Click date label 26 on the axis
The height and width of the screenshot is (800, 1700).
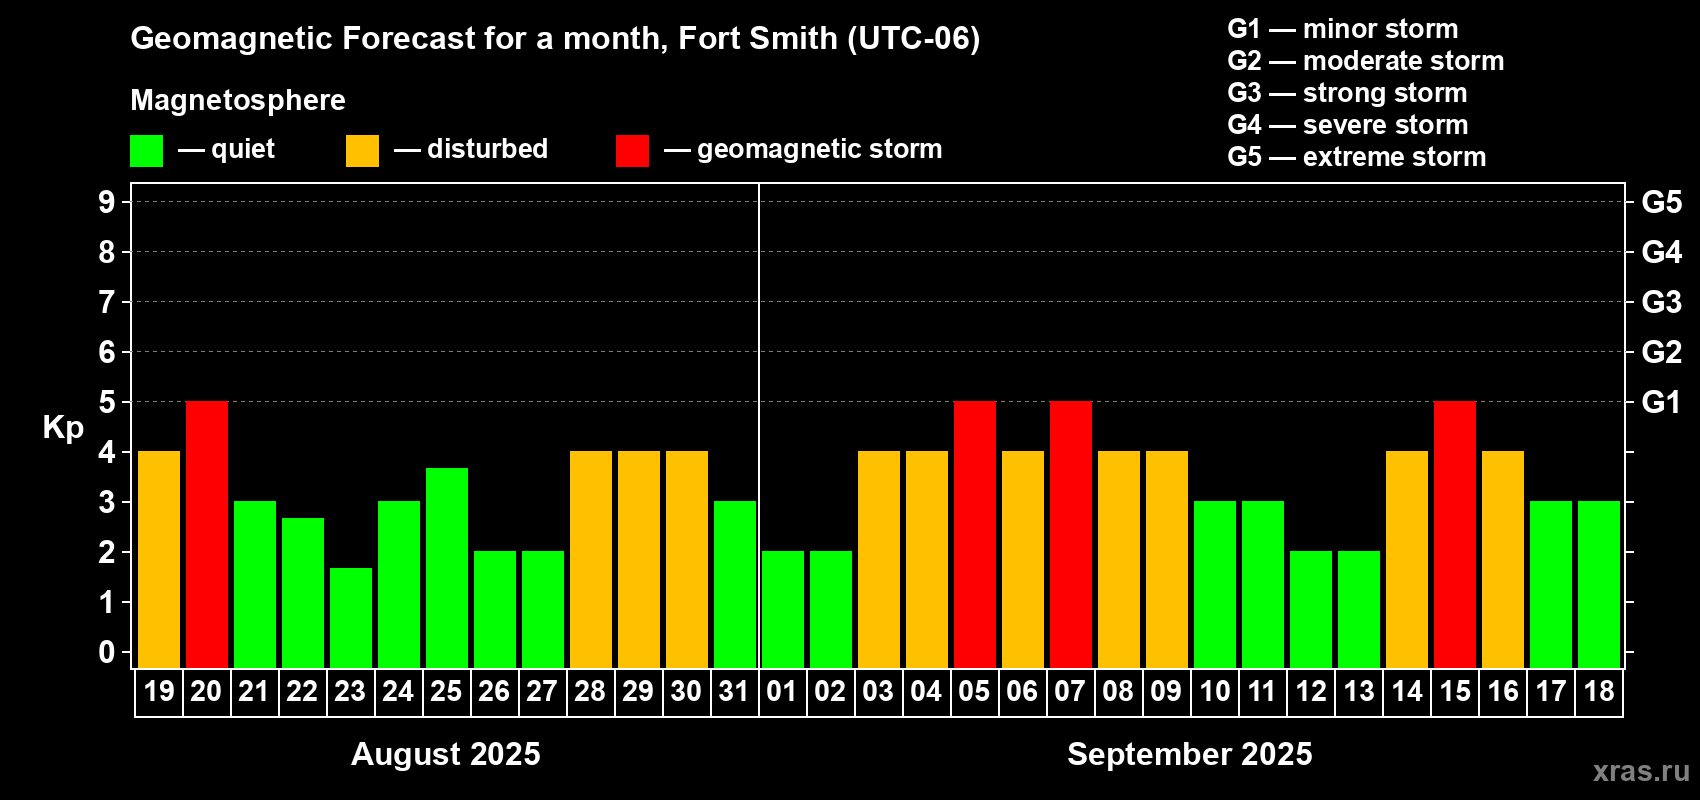tap(494, 692)
